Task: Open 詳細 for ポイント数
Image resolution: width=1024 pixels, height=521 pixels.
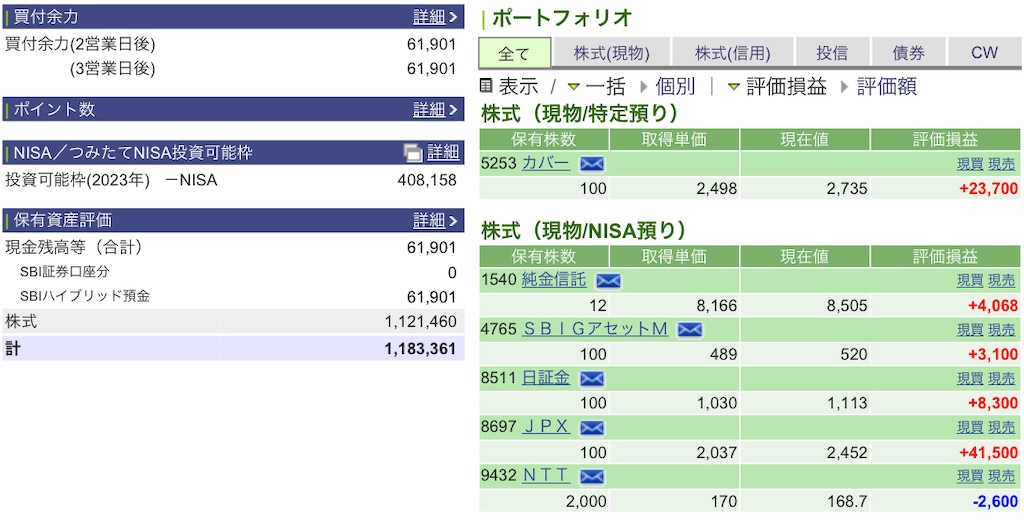Action: coord(435,109)
